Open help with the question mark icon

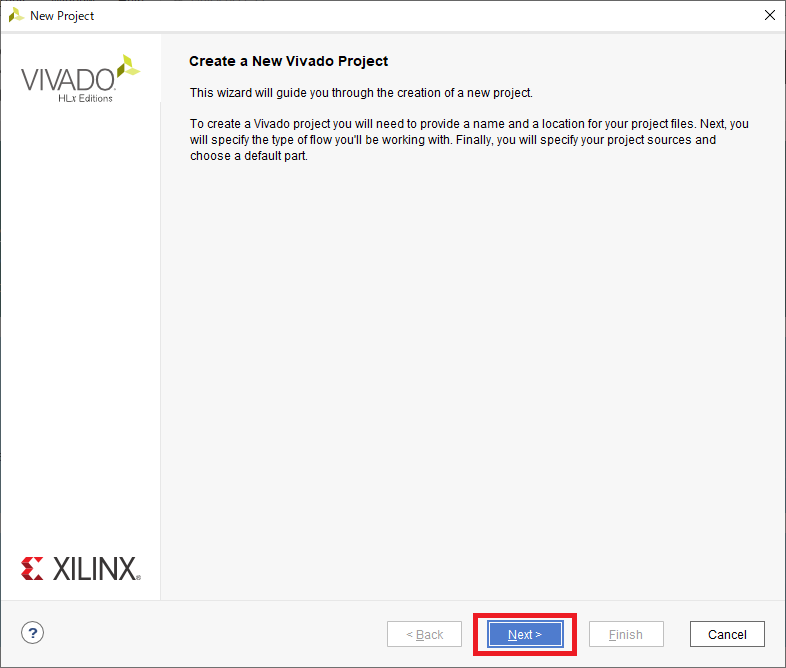33,632
